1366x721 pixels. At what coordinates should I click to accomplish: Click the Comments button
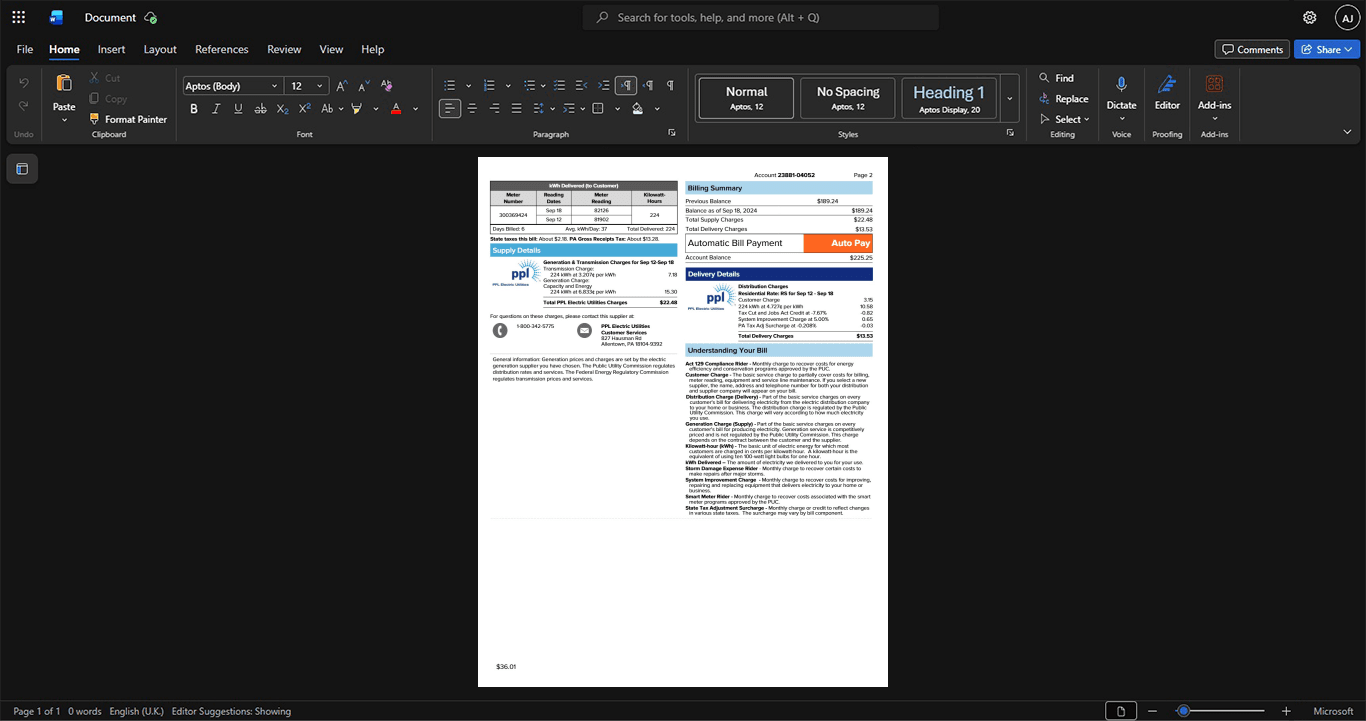coord(1252,49)
